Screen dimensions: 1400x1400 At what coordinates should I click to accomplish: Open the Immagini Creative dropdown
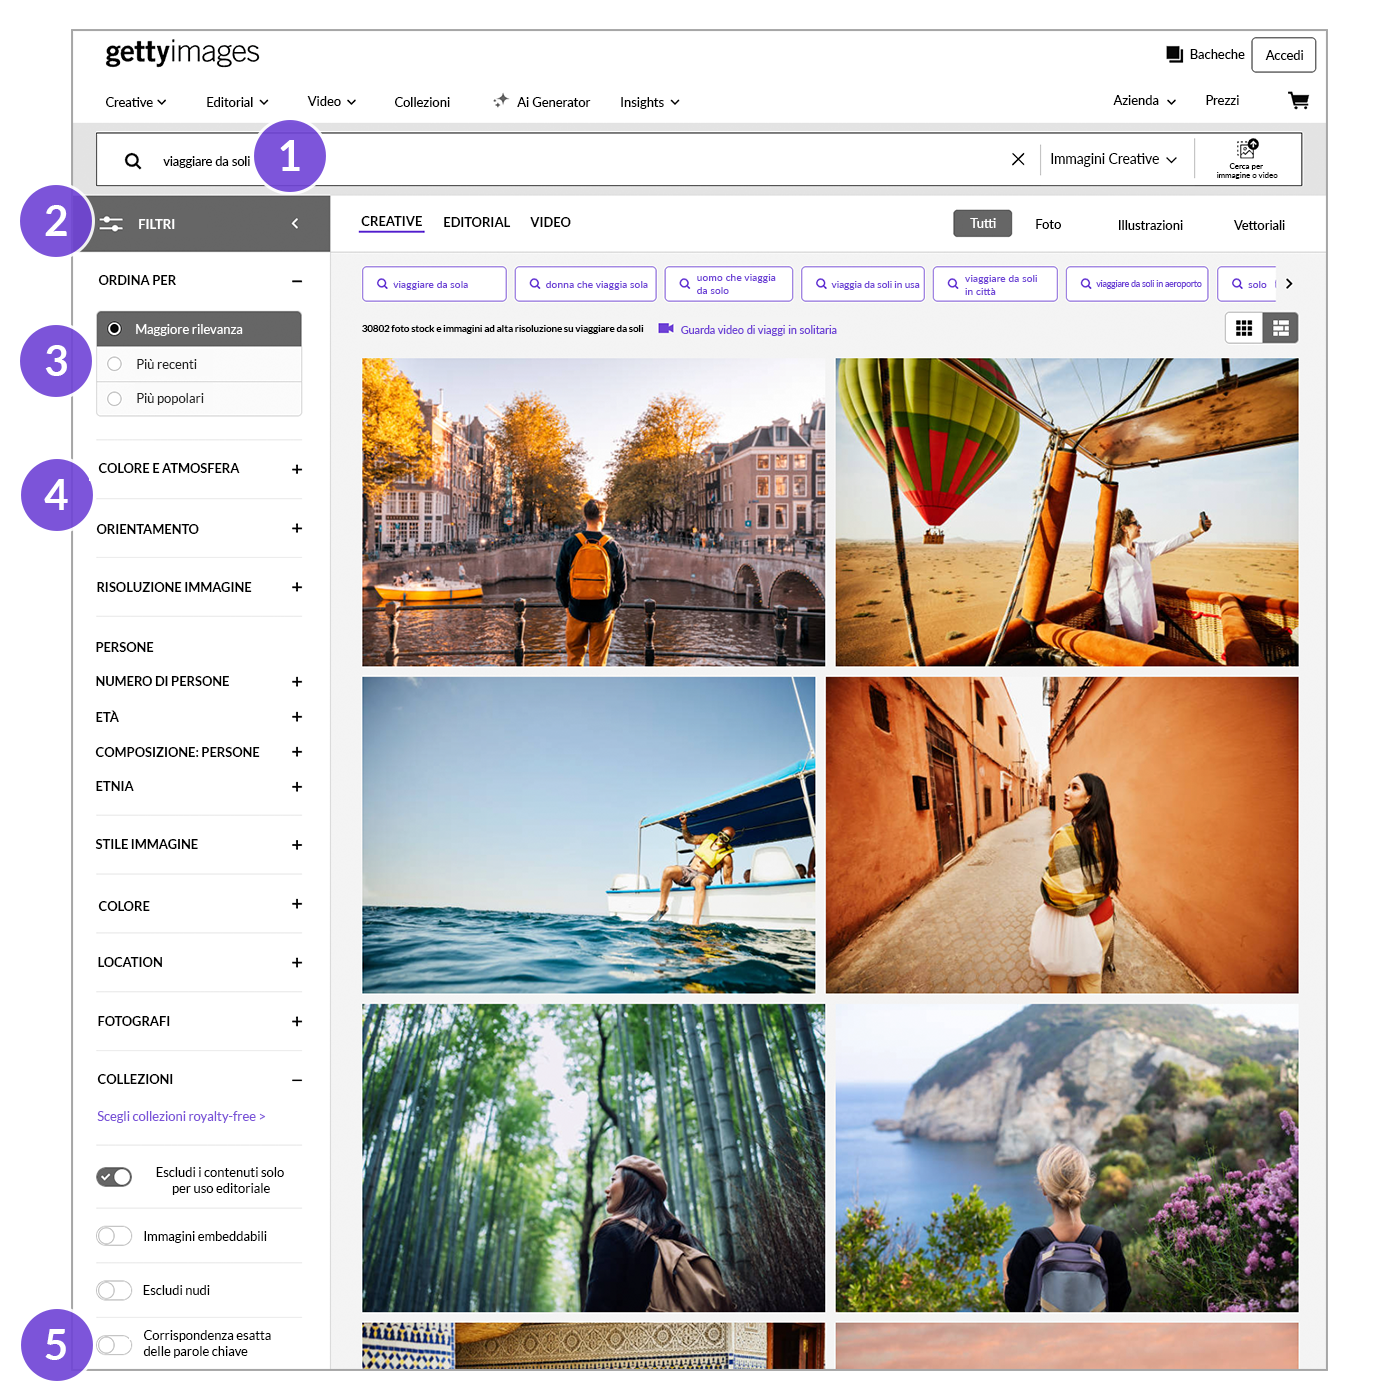(1113, 159)
